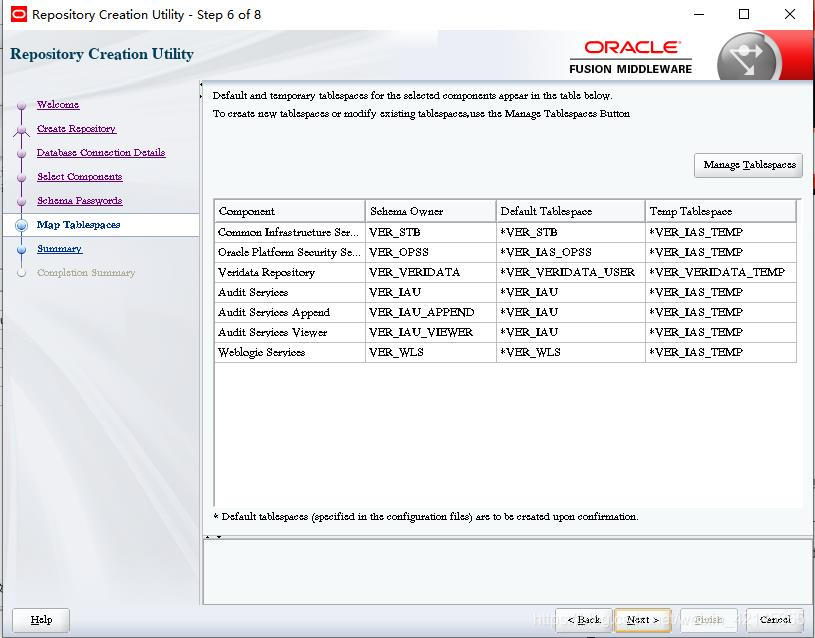The width and height of the screenshot is (815, 638).
Task: Click the empty message log area
Action: (507, 572)
